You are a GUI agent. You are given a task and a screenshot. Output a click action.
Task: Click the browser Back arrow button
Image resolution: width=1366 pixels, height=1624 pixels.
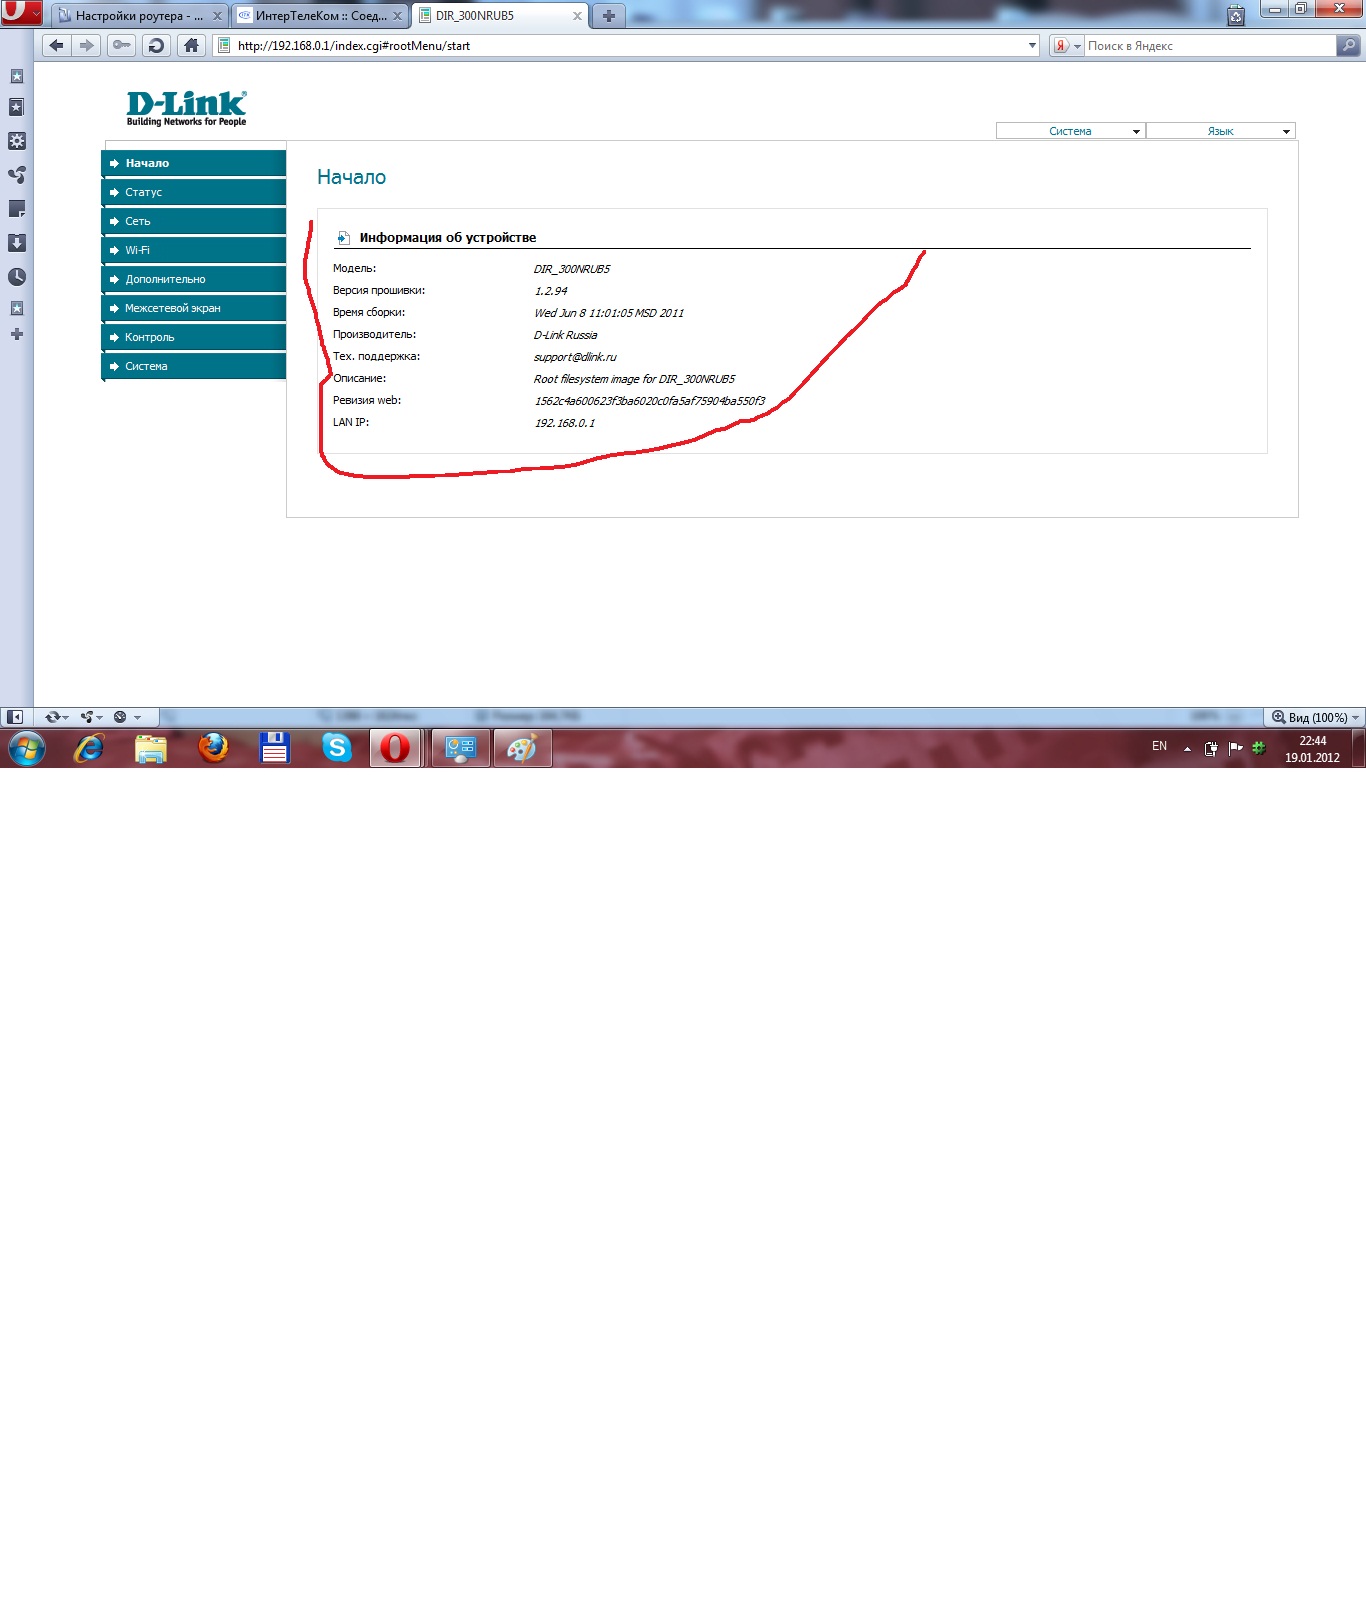[57, 45]
